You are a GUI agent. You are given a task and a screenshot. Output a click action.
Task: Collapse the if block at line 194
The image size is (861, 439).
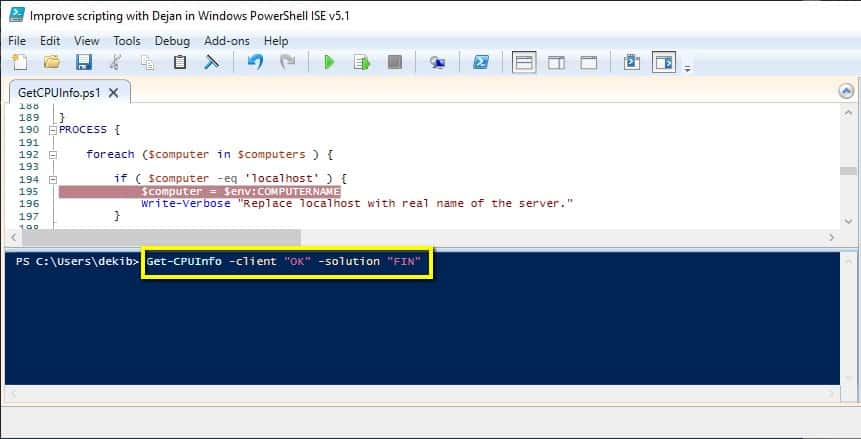point(53,179)
